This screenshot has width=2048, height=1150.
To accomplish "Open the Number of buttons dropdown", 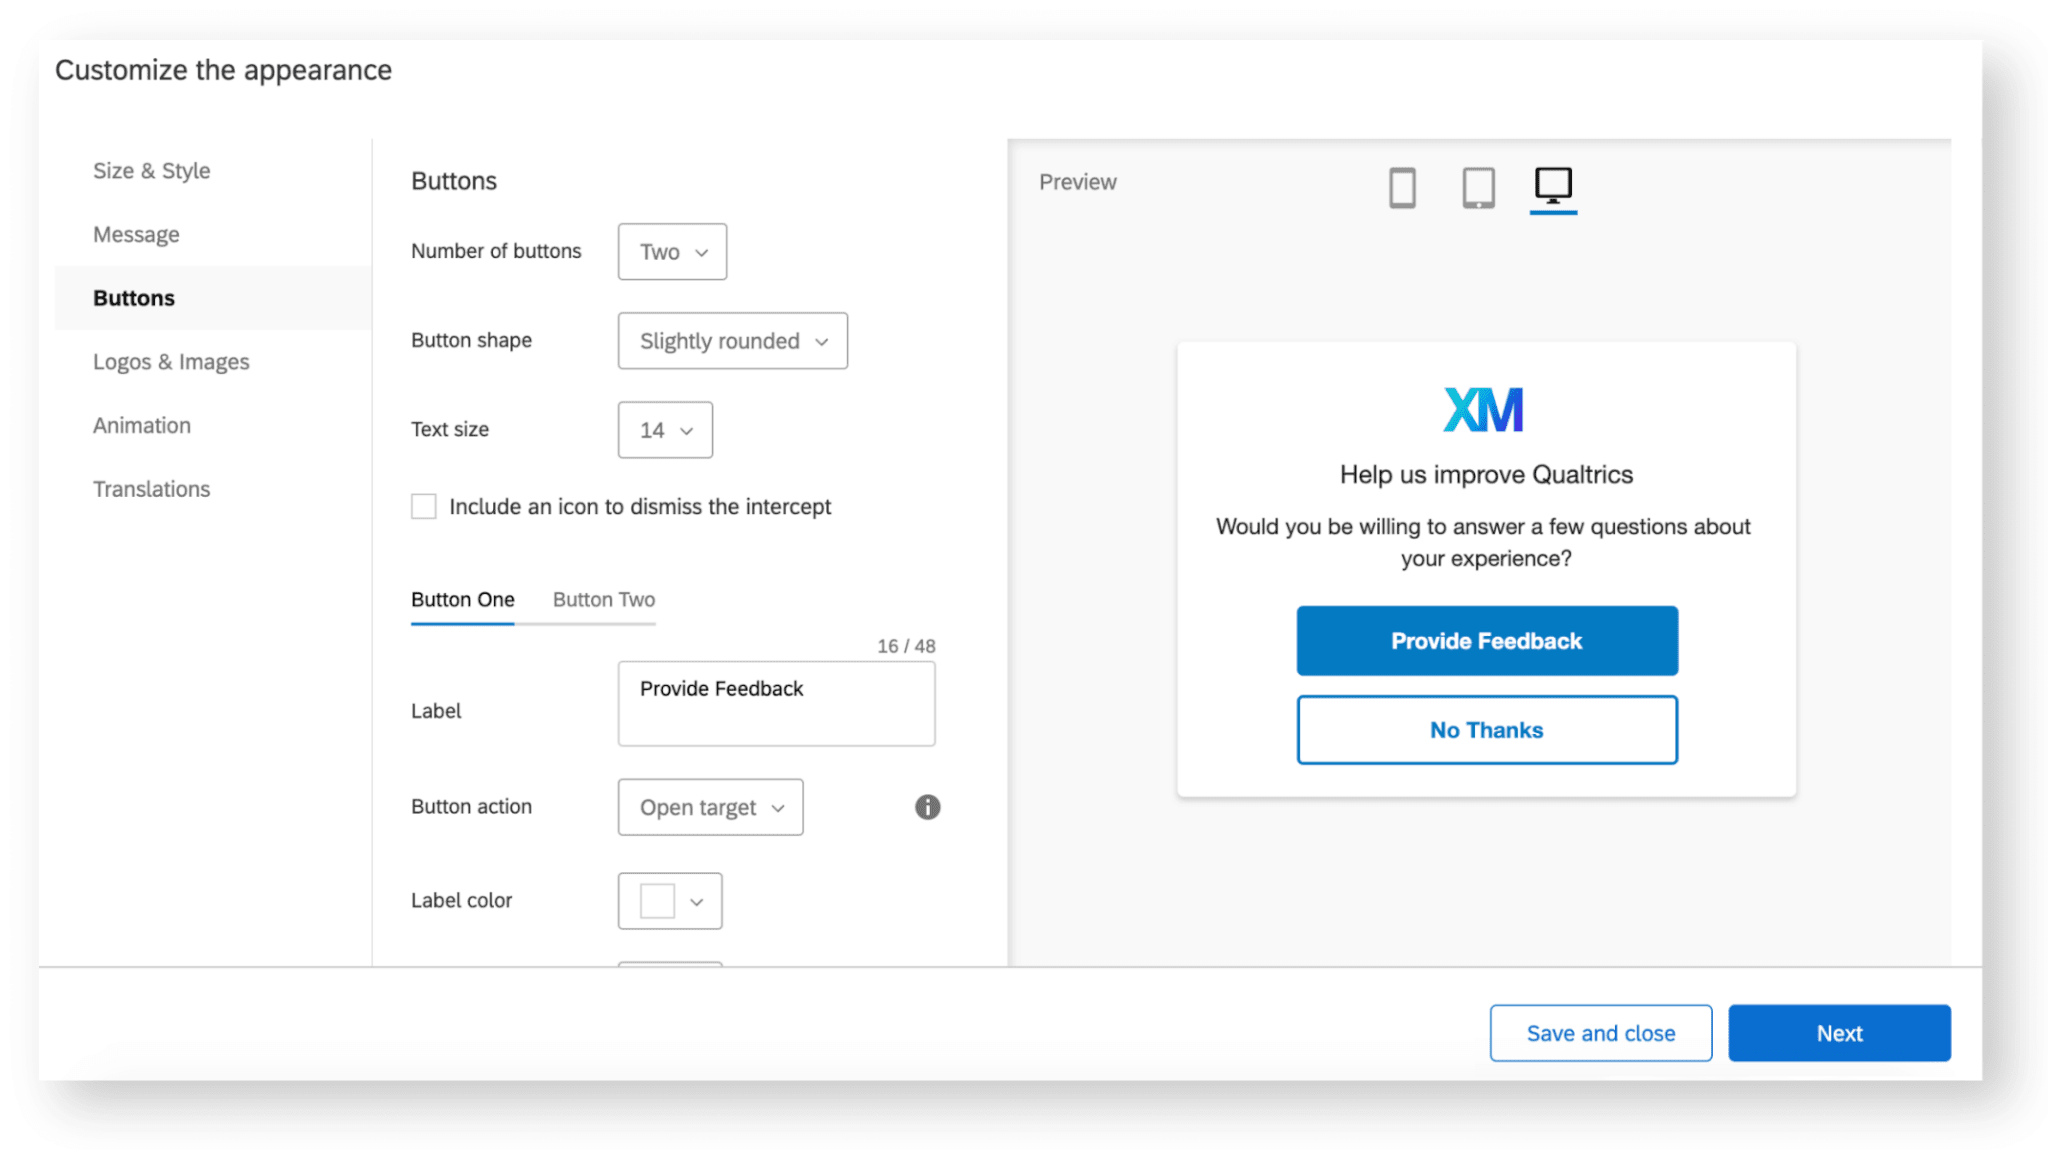I will coord(671,252).
